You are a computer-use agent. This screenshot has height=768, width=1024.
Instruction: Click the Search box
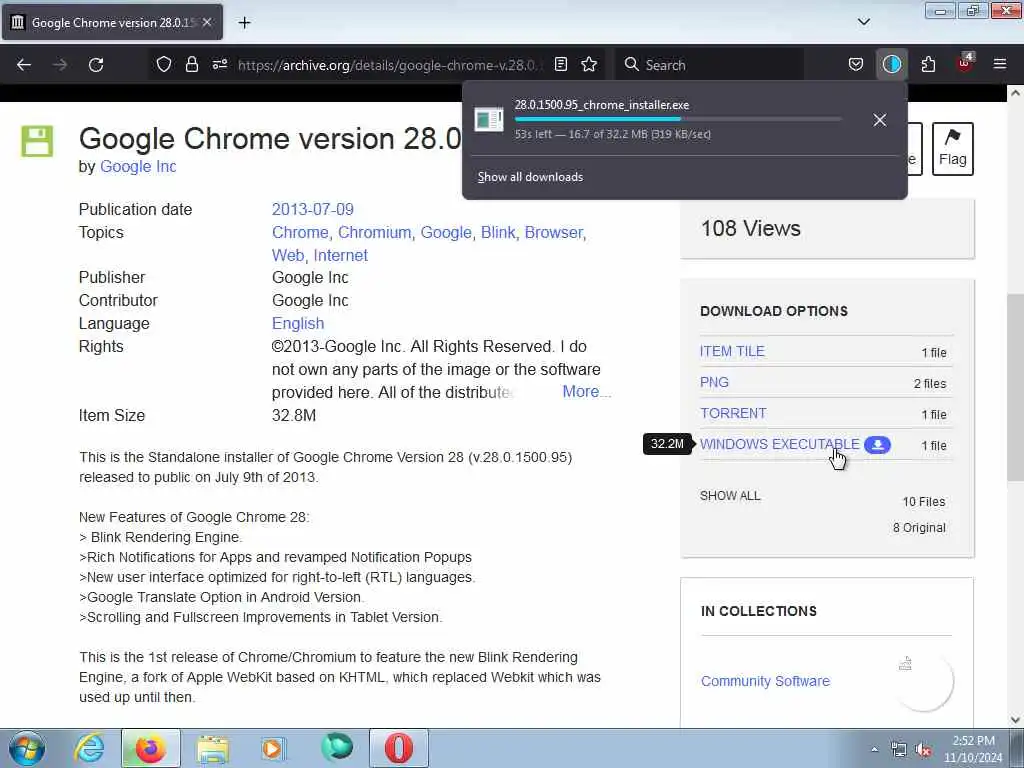click(x=709, y=65)
